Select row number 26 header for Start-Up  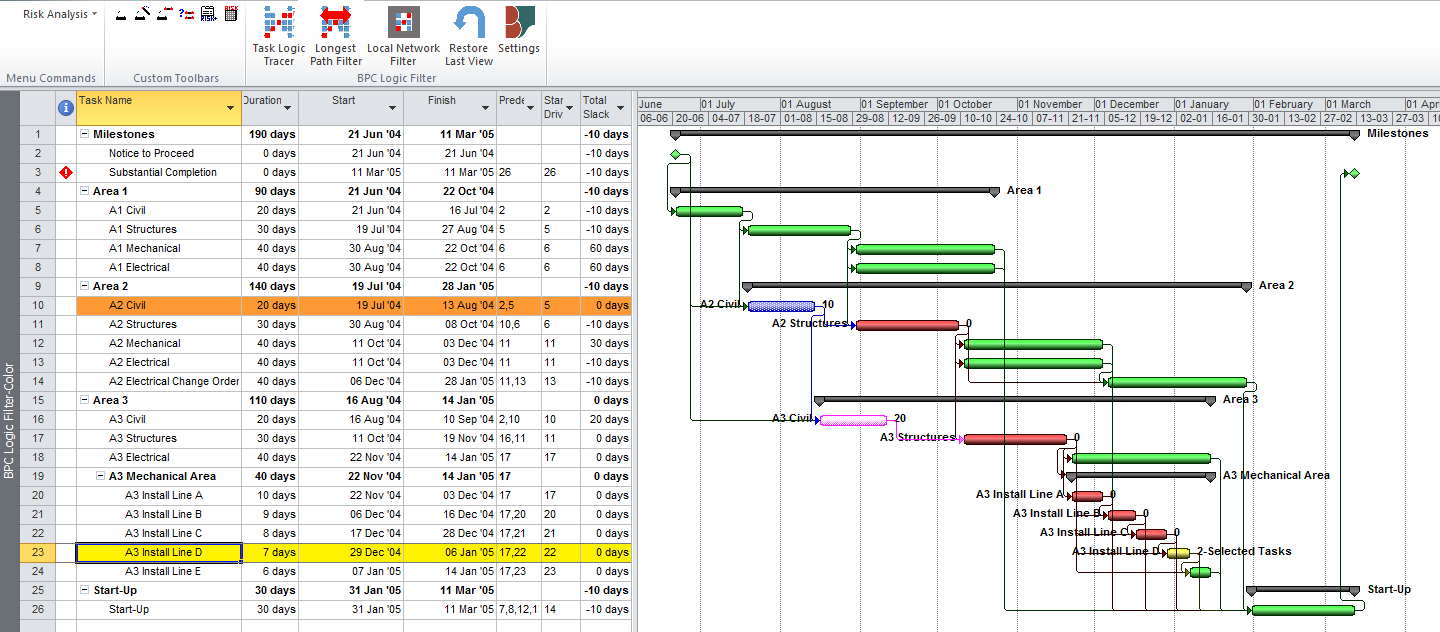coord(38,609)
